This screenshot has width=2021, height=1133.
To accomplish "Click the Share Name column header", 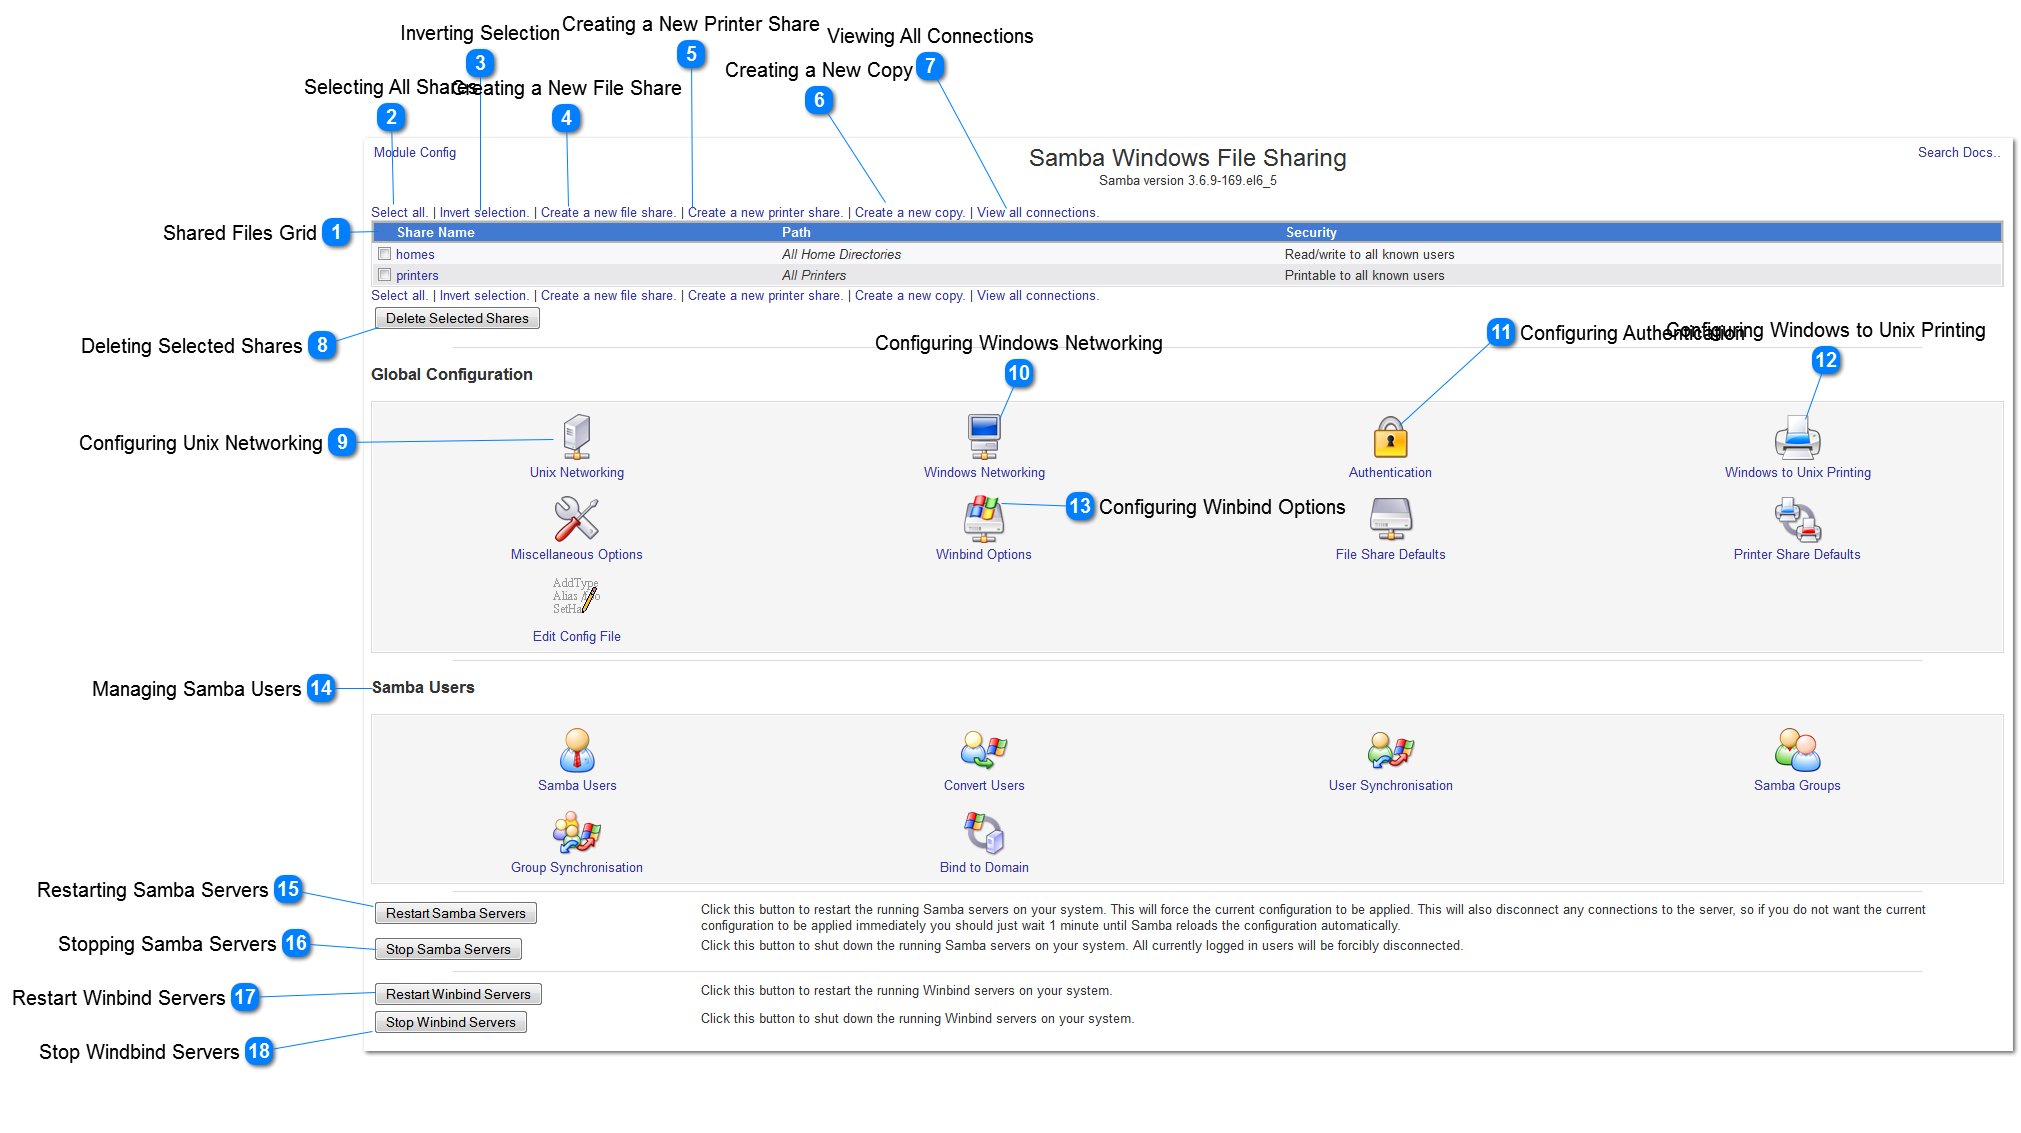I will click(436, 233).
